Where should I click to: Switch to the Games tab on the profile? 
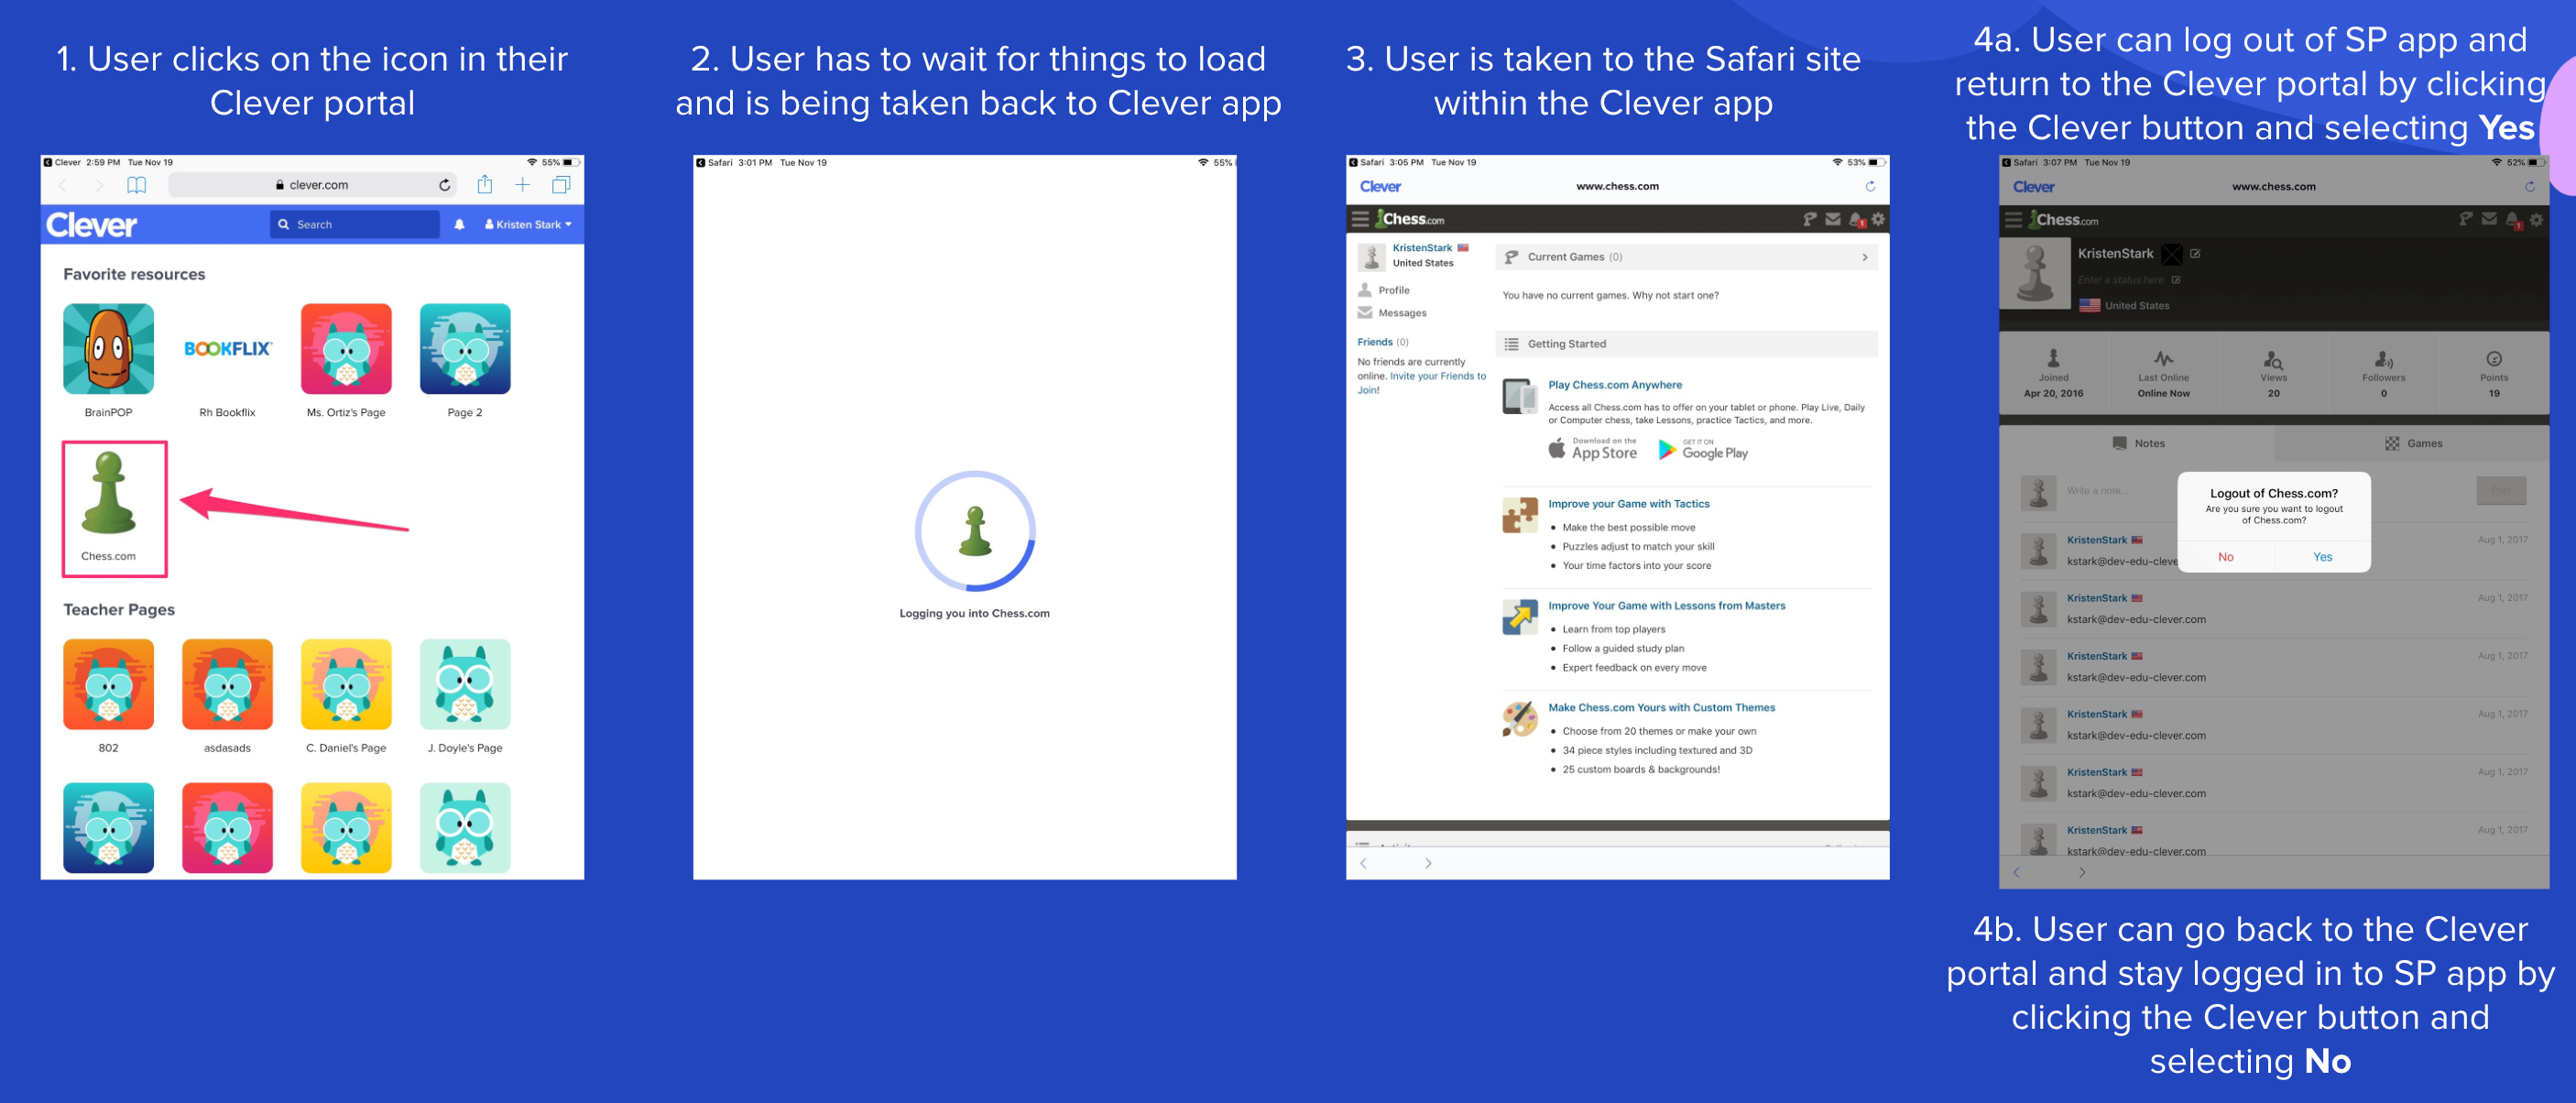[2413, 443]
